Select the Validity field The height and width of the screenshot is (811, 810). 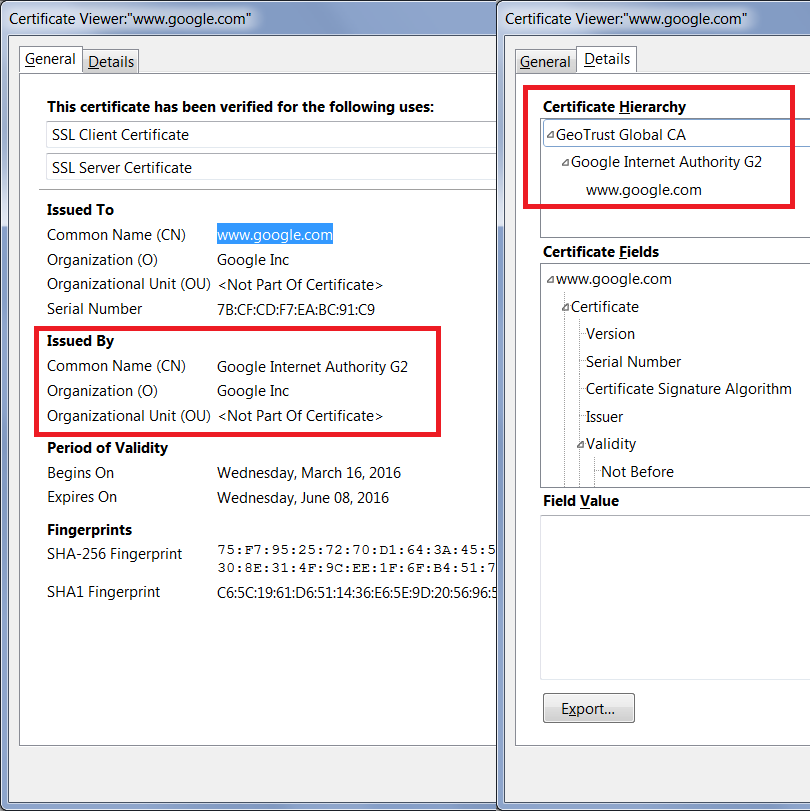click(x=611, y=444)
